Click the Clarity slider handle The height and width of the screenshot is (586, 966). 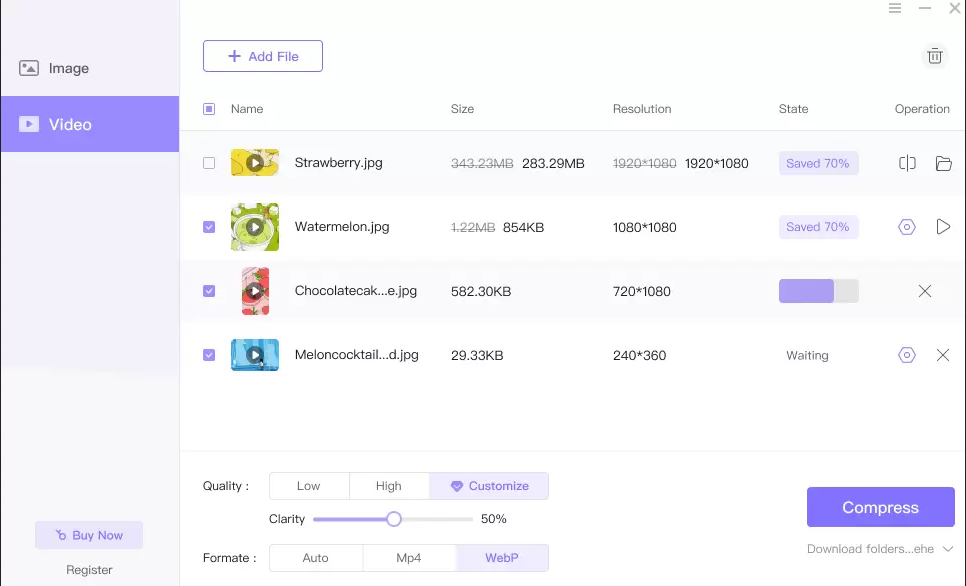(x=394, y=519)
